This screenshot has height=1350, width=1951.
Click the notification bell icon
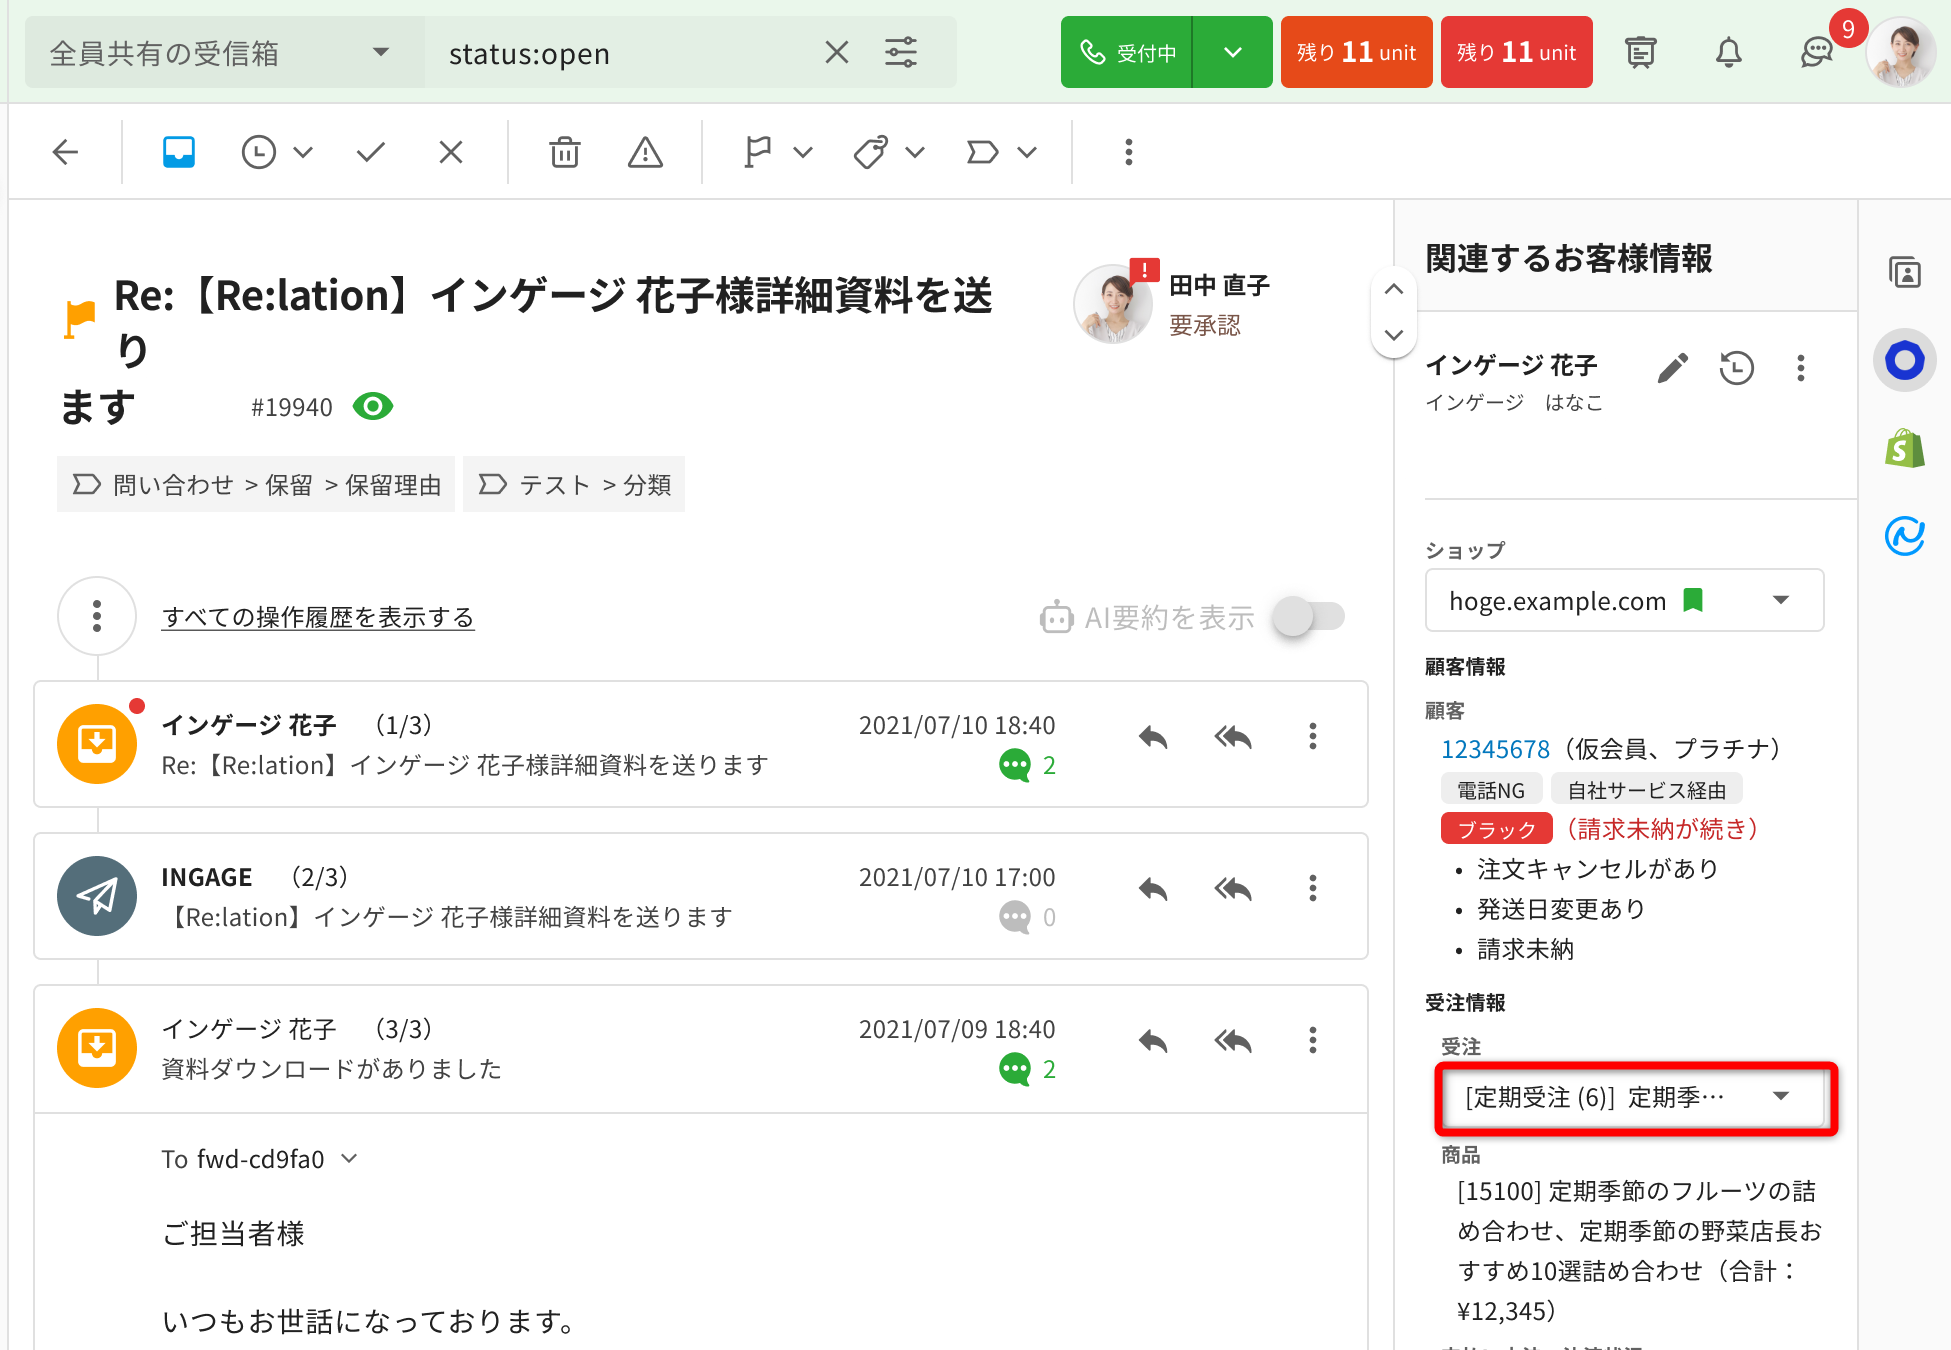pyautogui.click(x=1728, y=52)
